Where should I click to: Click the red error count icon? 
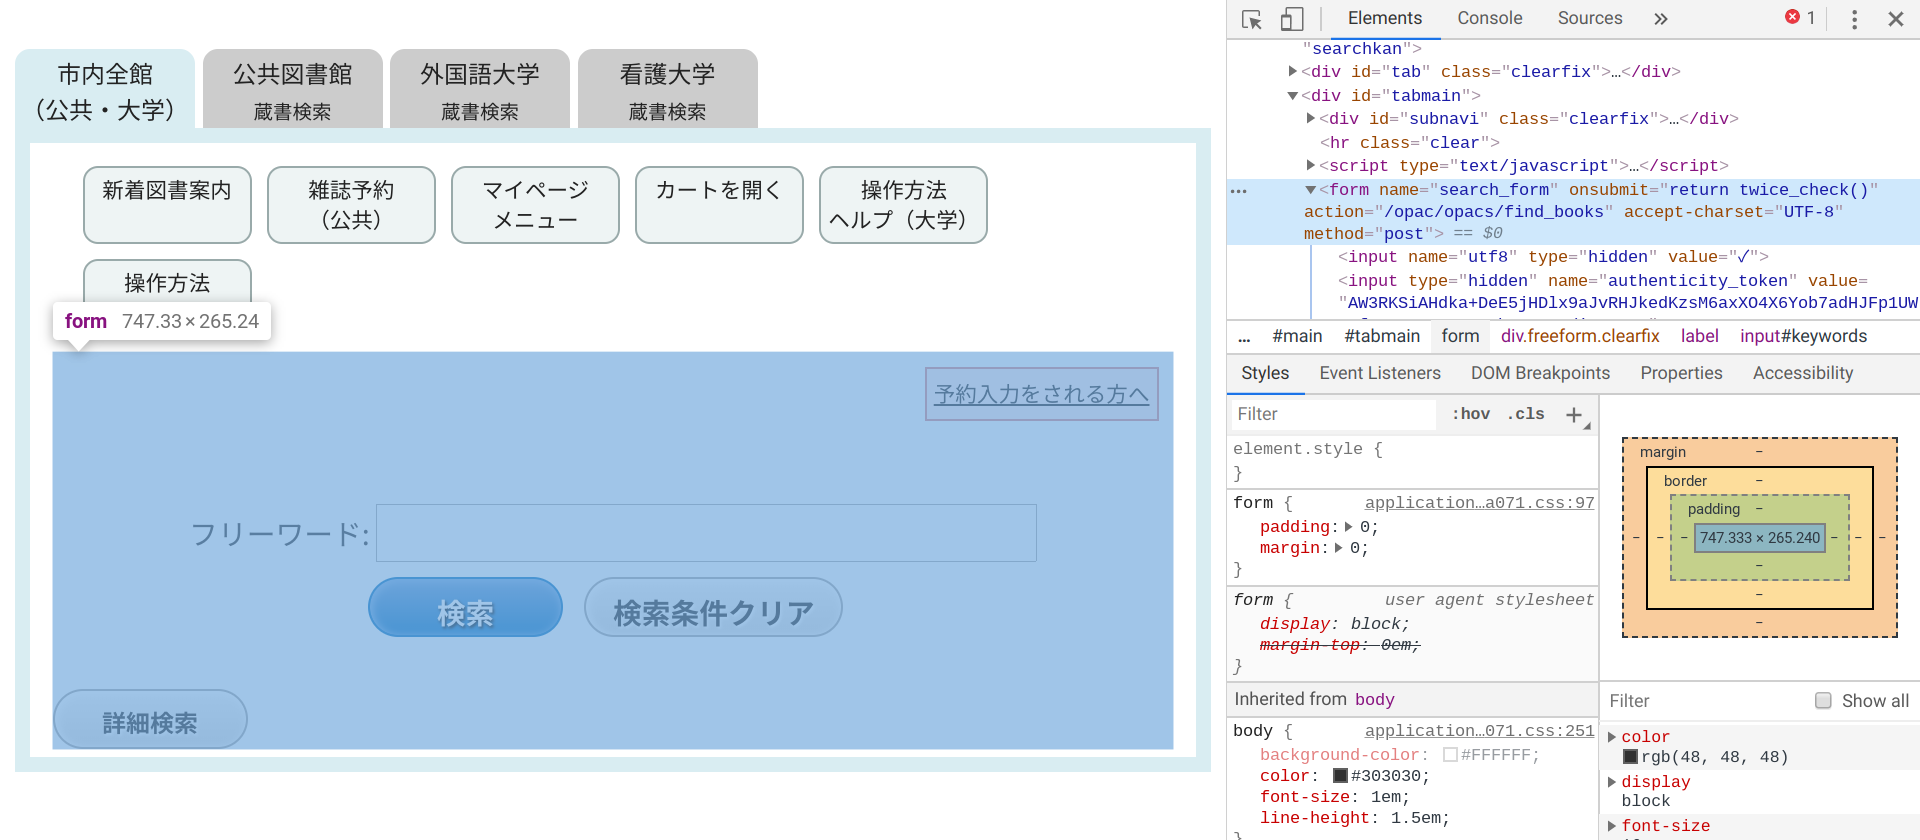pos(1792,17)
